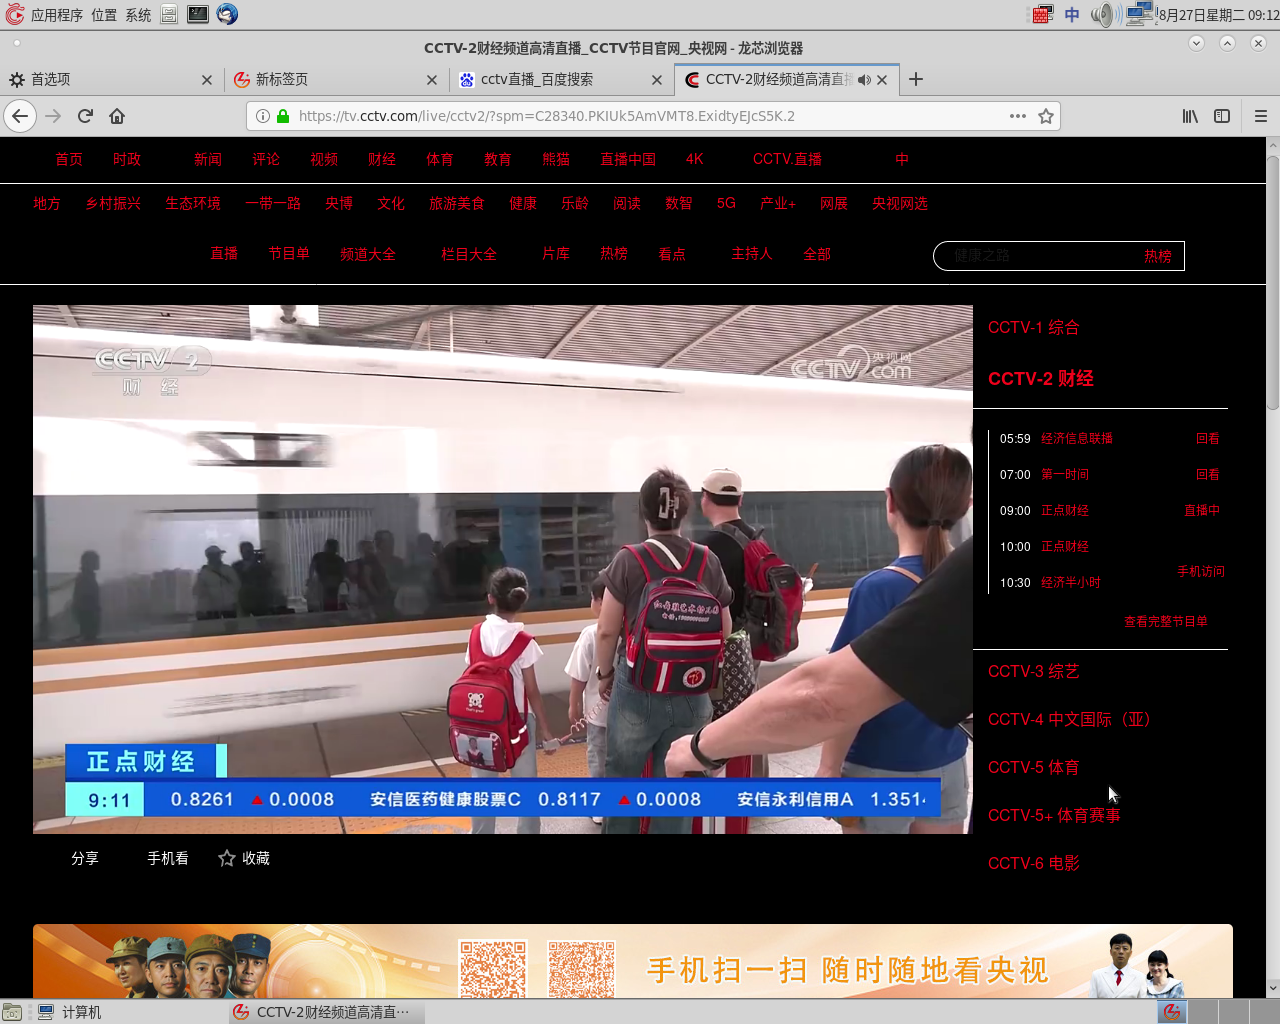Image resolution: width=1280 pixels, height=1024 pixels.
Task: Click the mobile QR code banner
Action: click(x=633, y=961)
